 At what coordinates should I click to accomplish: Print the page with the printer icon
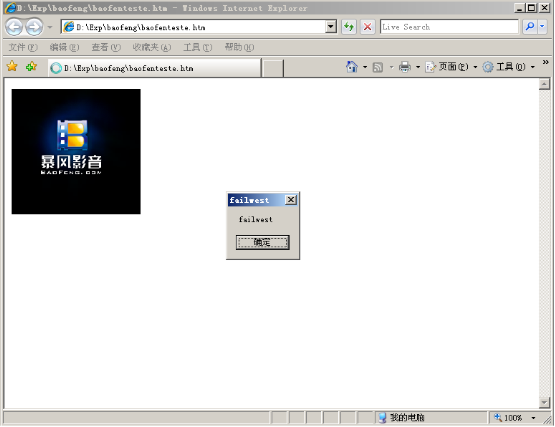click(405, 67)
